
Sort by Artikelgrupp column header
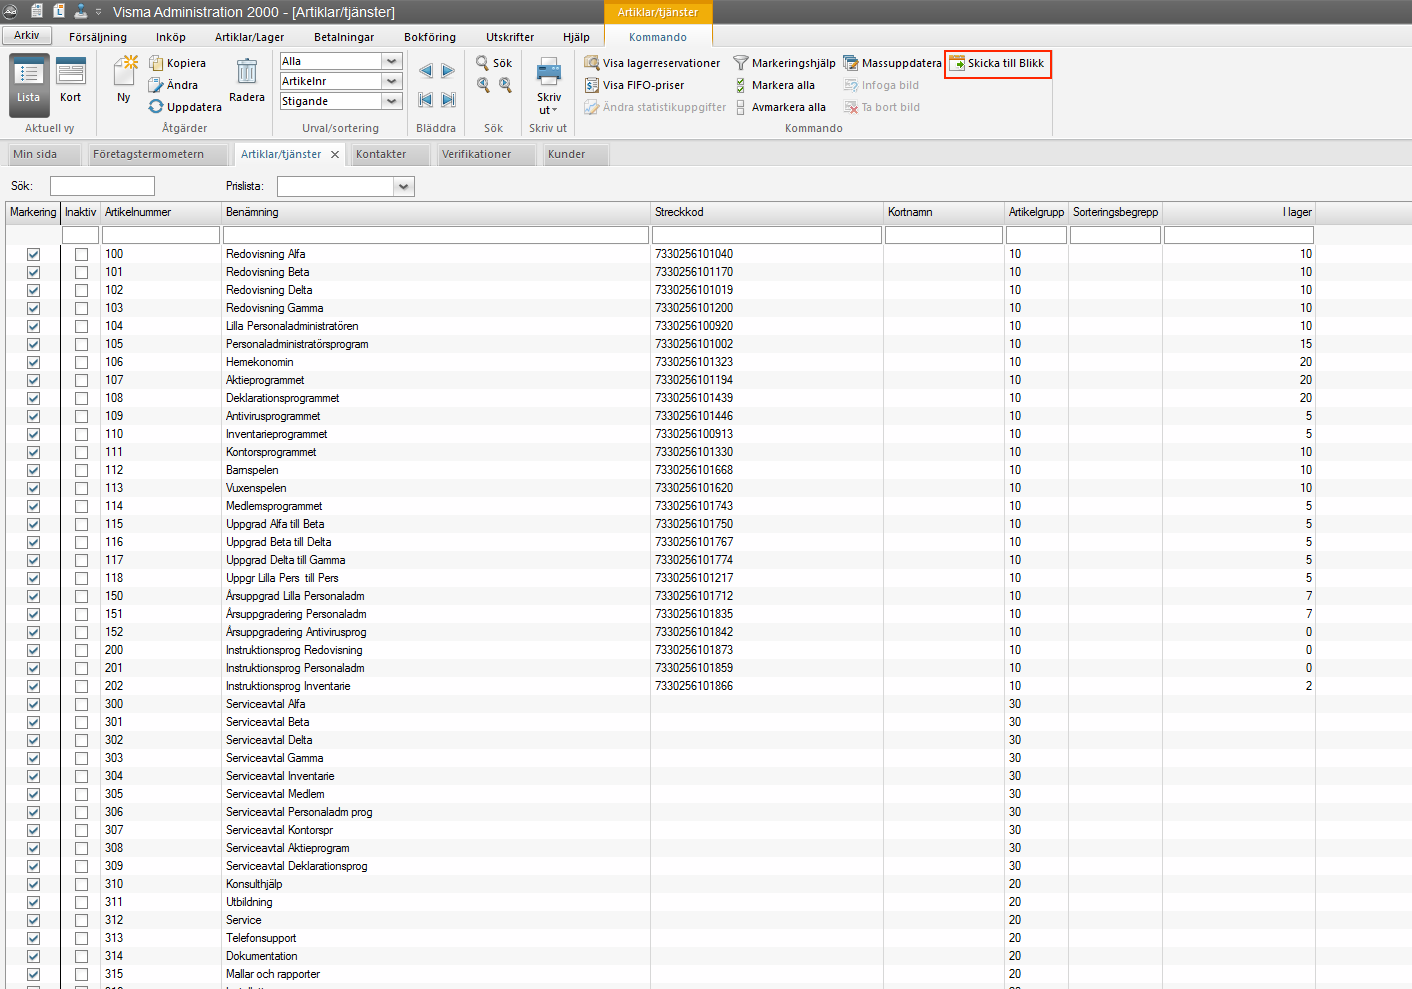(1037, 212)
